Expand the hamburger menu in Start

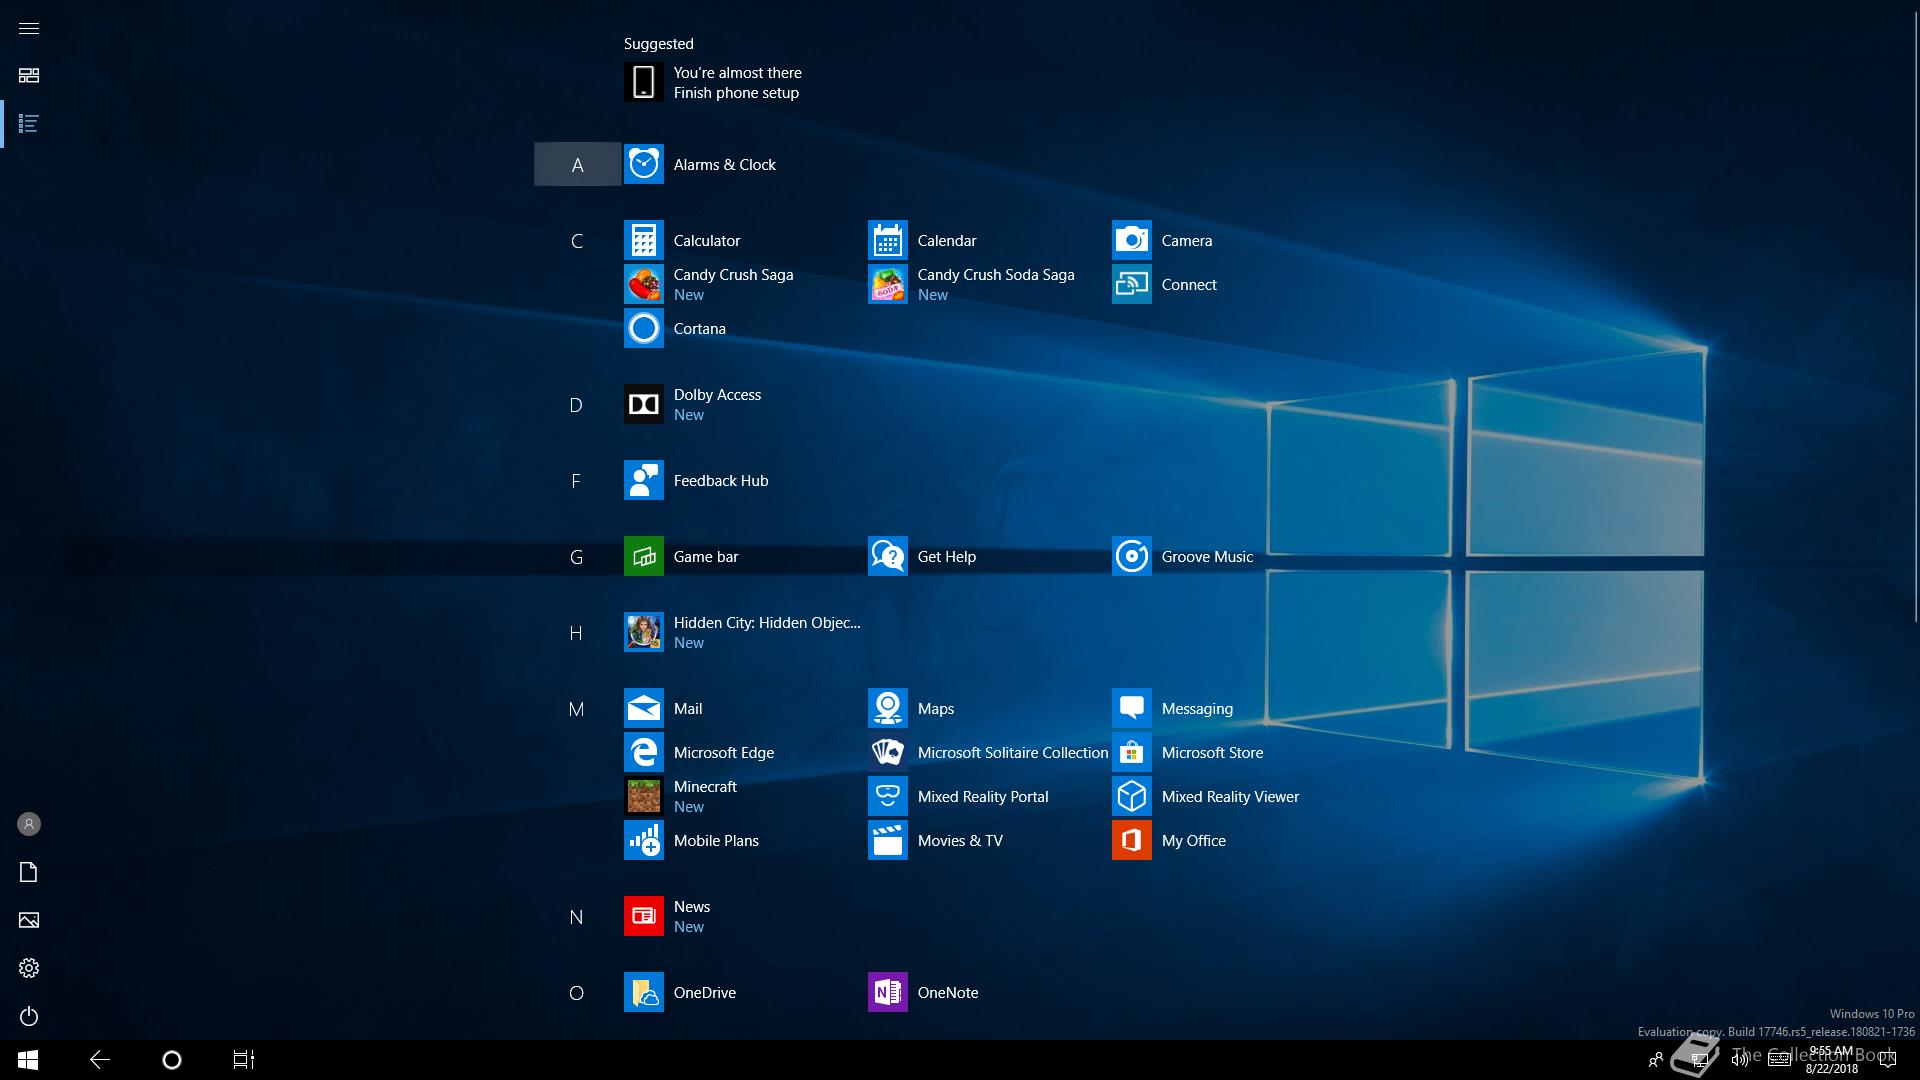pyautogui.click(x=29, y=28)
